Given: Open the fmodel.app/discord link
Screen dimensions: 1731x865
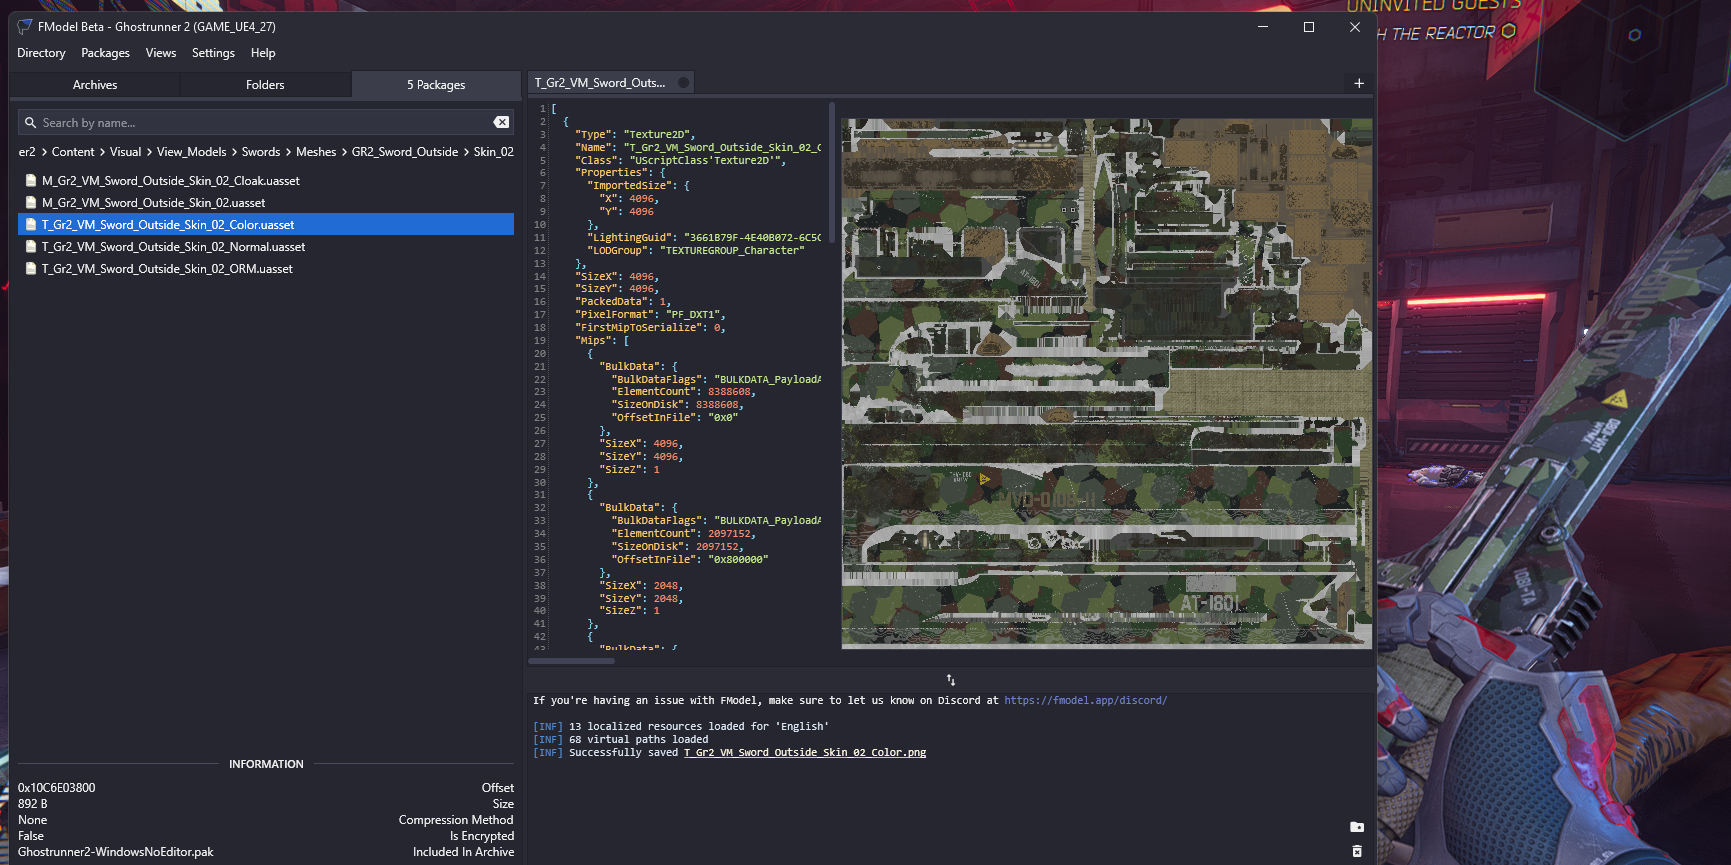Looking at the screenshot, I should tap(1085, 701).
